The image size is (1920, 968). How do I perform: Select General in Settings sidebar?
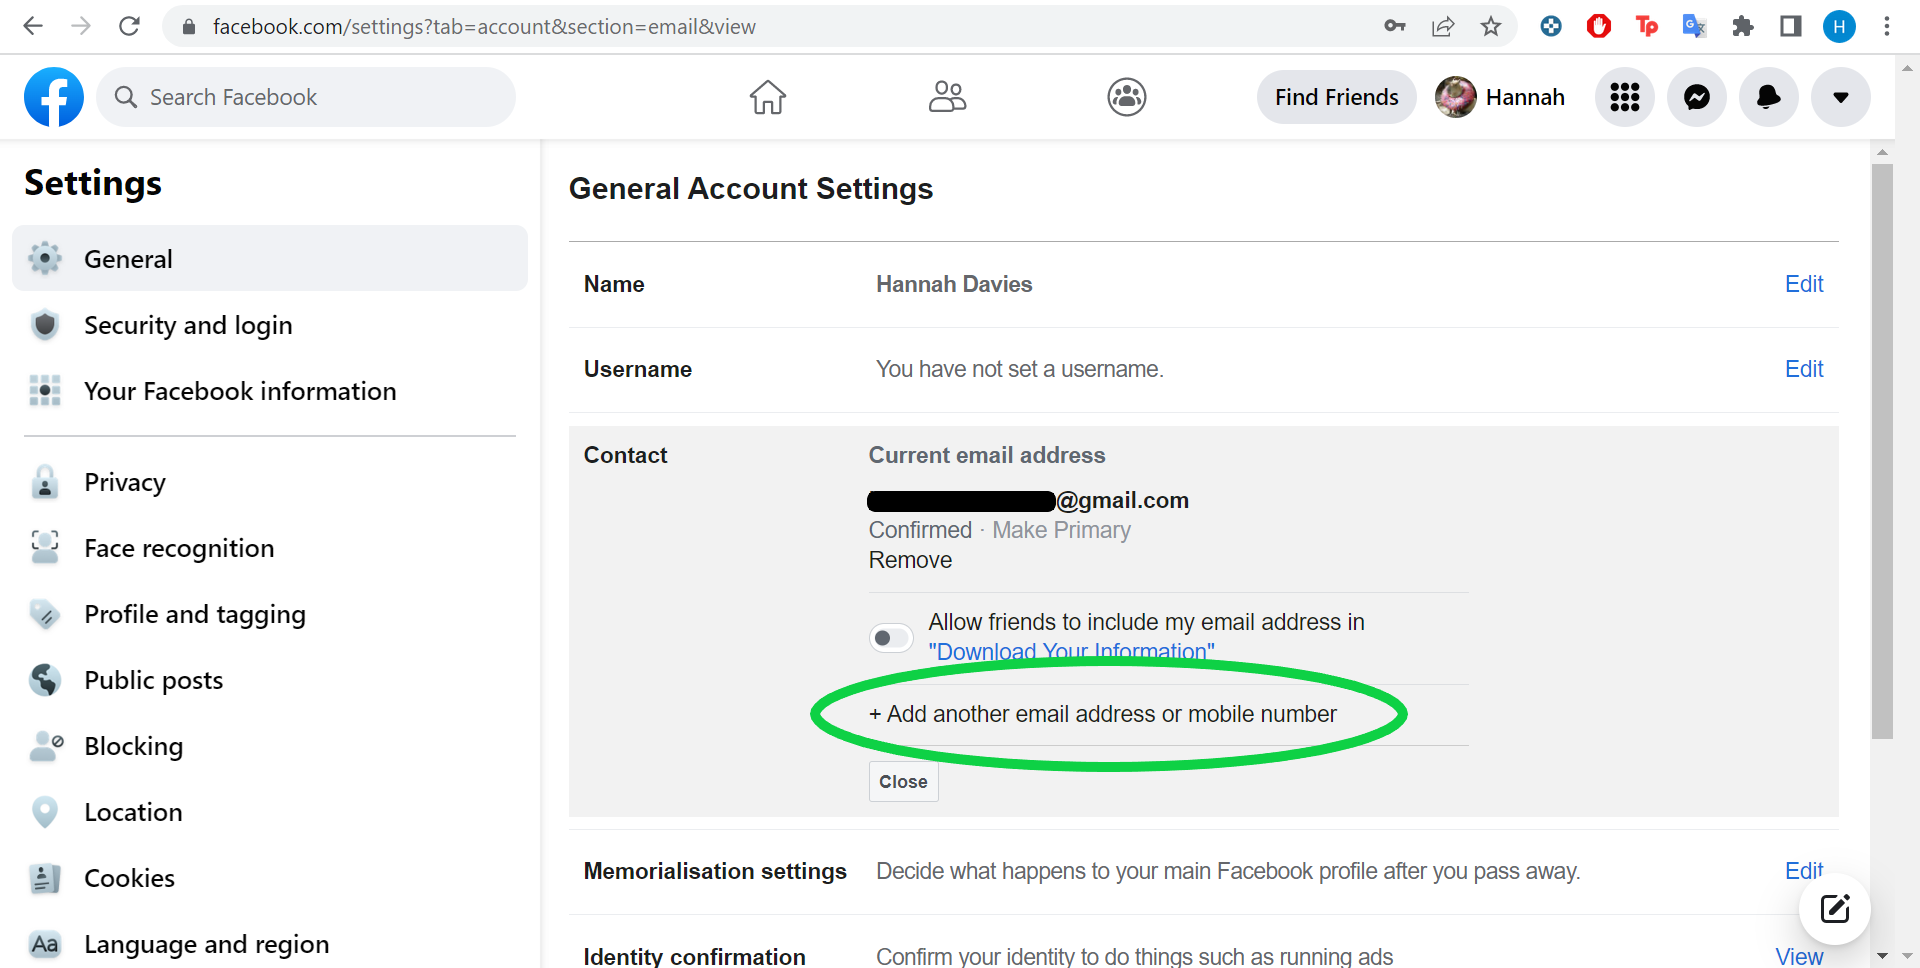coord(270,258)
